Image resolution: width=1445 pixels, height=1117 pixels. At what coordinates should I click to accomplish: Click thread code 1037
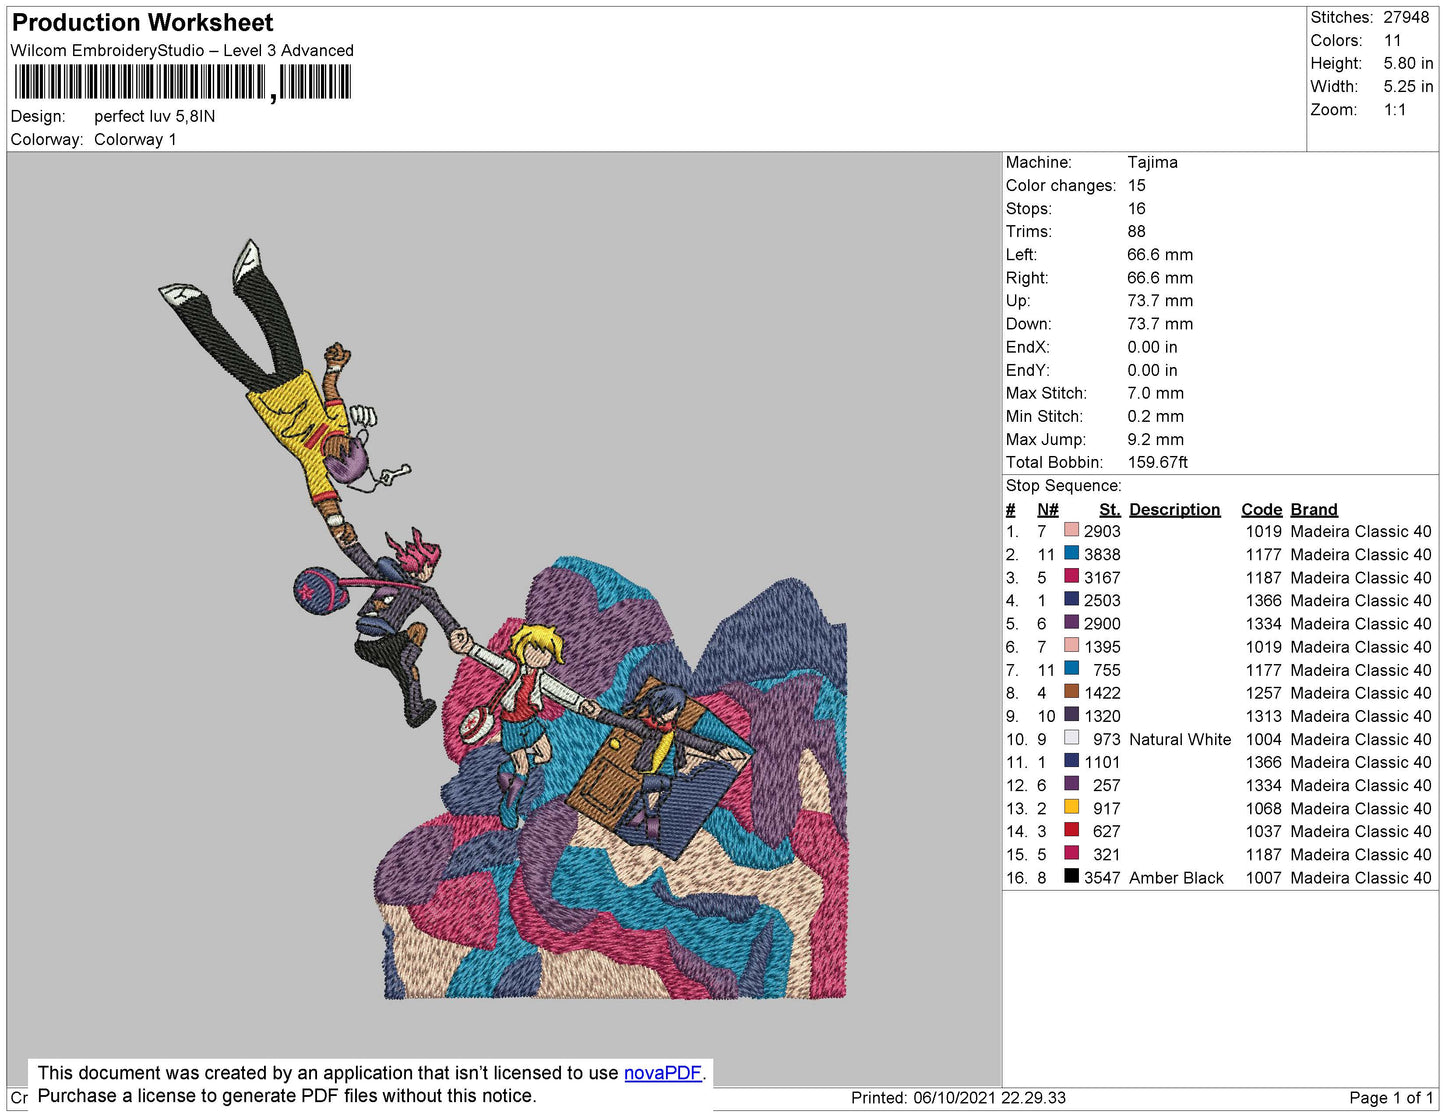point(1263,831)
